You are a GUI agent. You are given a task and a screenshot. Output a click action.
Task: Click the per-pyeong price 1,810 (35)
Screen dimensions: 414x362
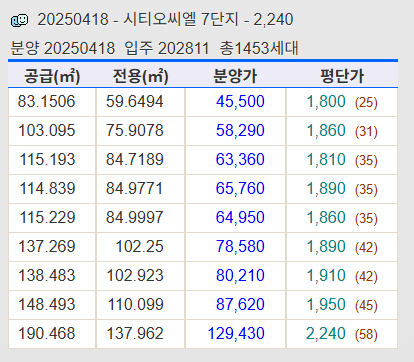tap(342, 159)
